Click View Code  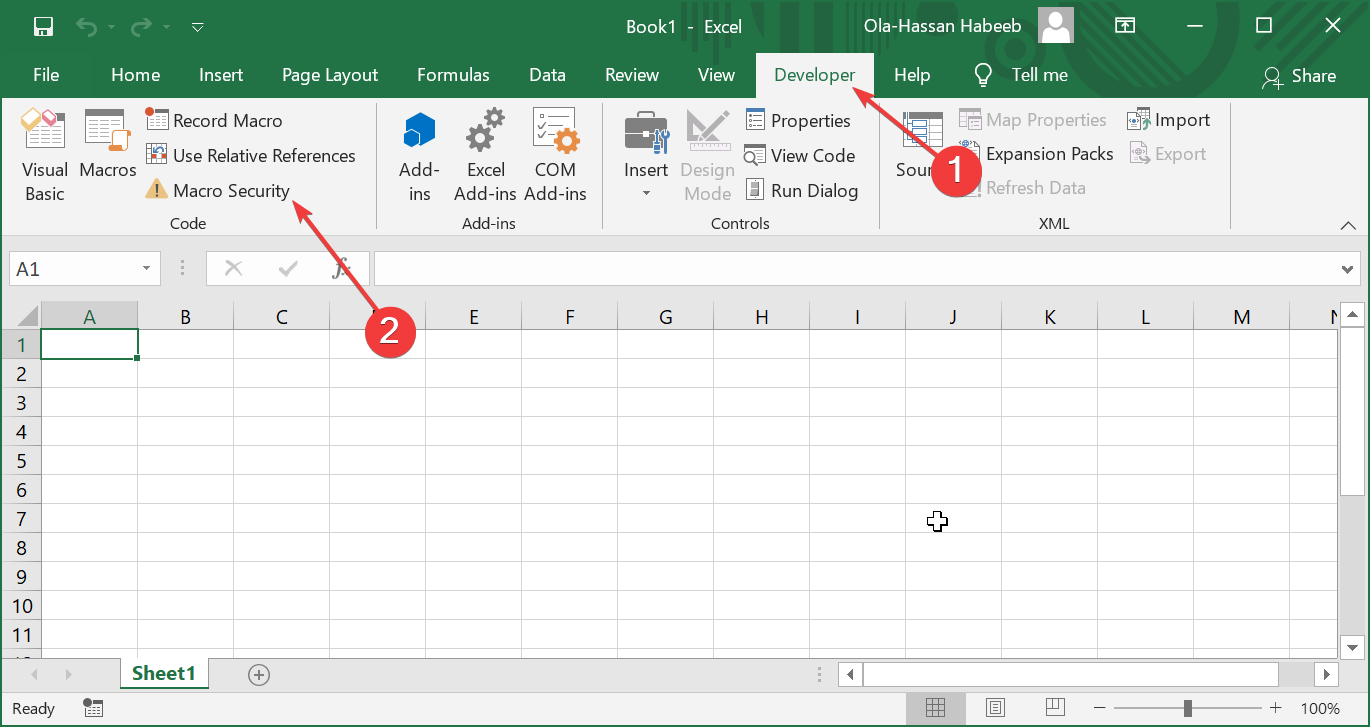pos(800,155)
